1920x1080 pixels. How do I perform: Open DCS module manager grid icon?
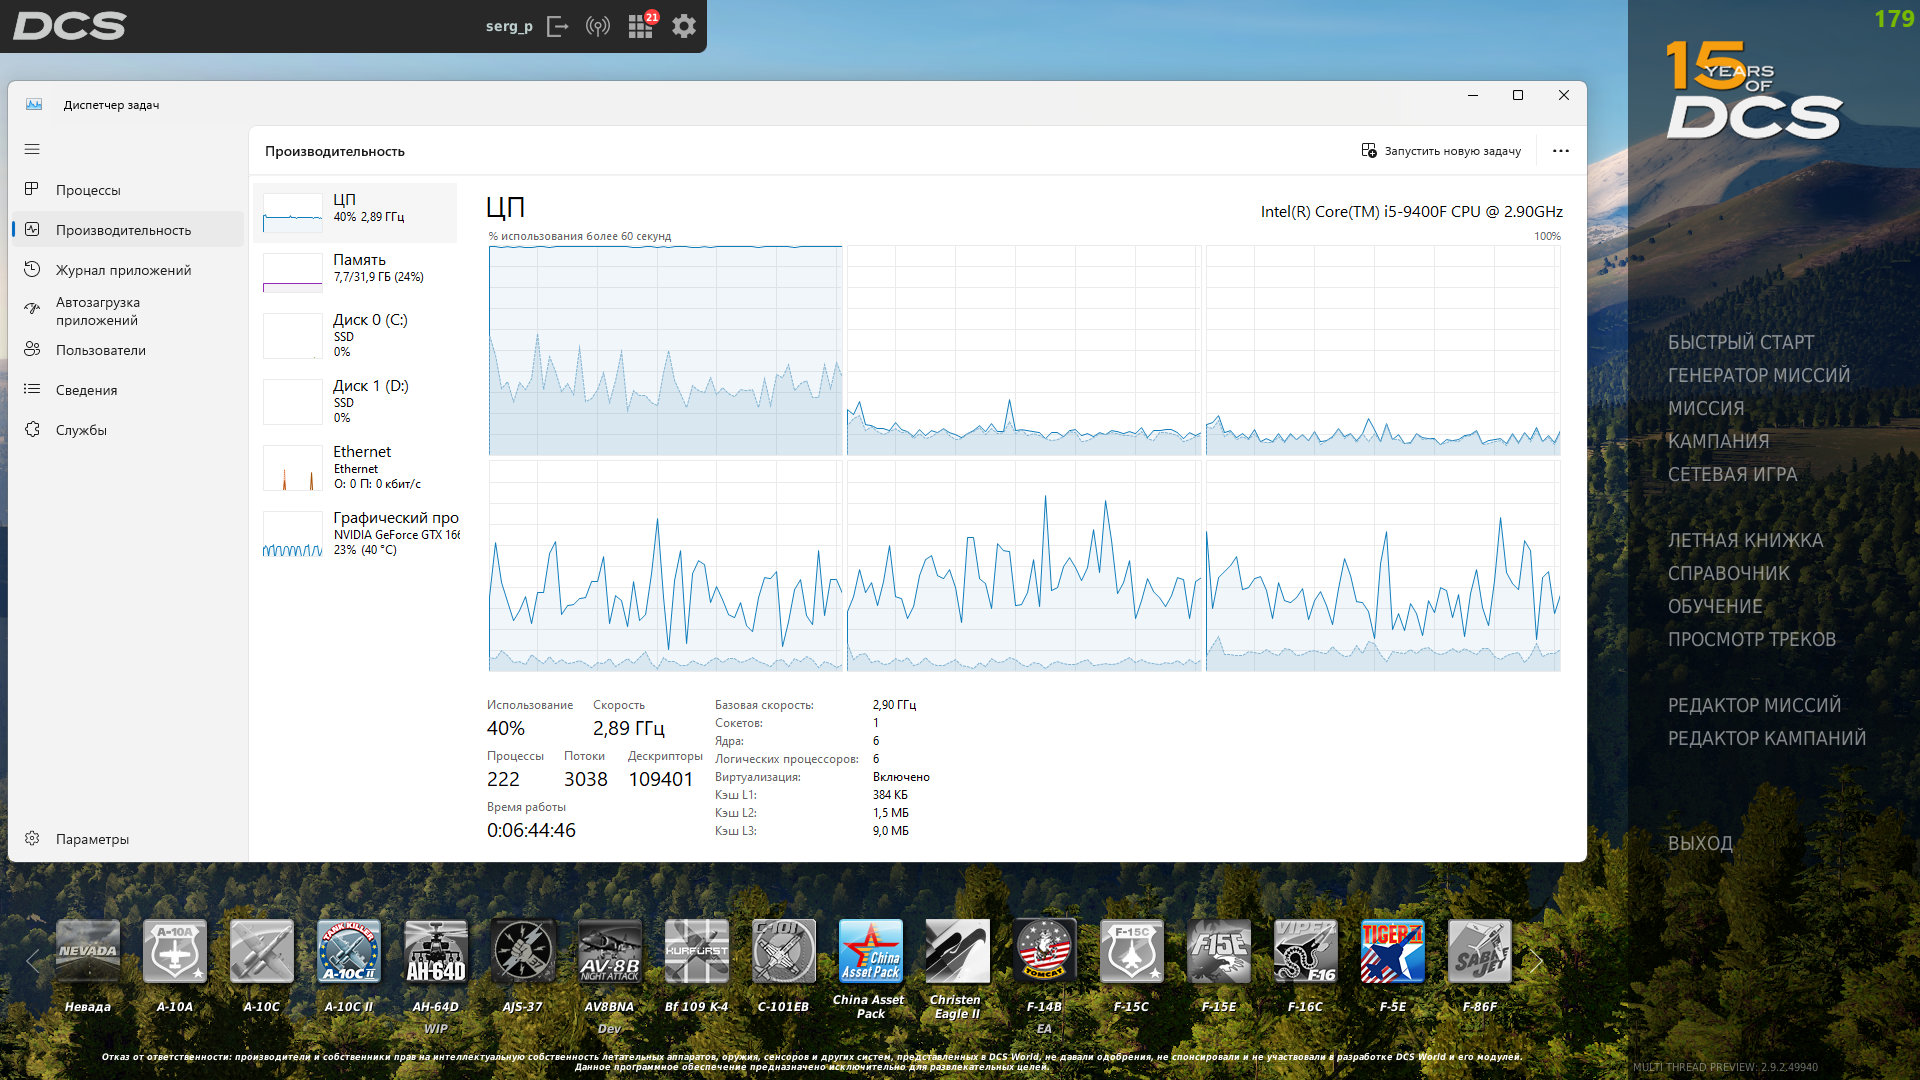pos(641,26)
